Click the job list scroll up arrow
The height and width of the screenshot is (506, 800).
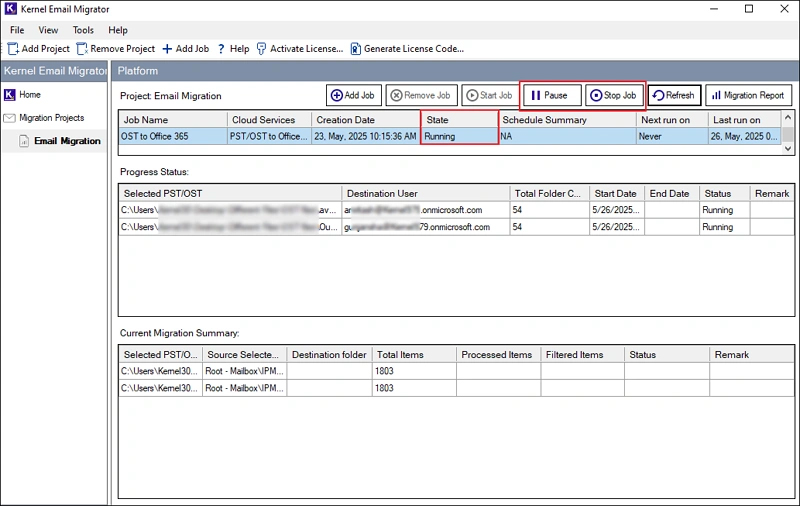pos(788,117)
